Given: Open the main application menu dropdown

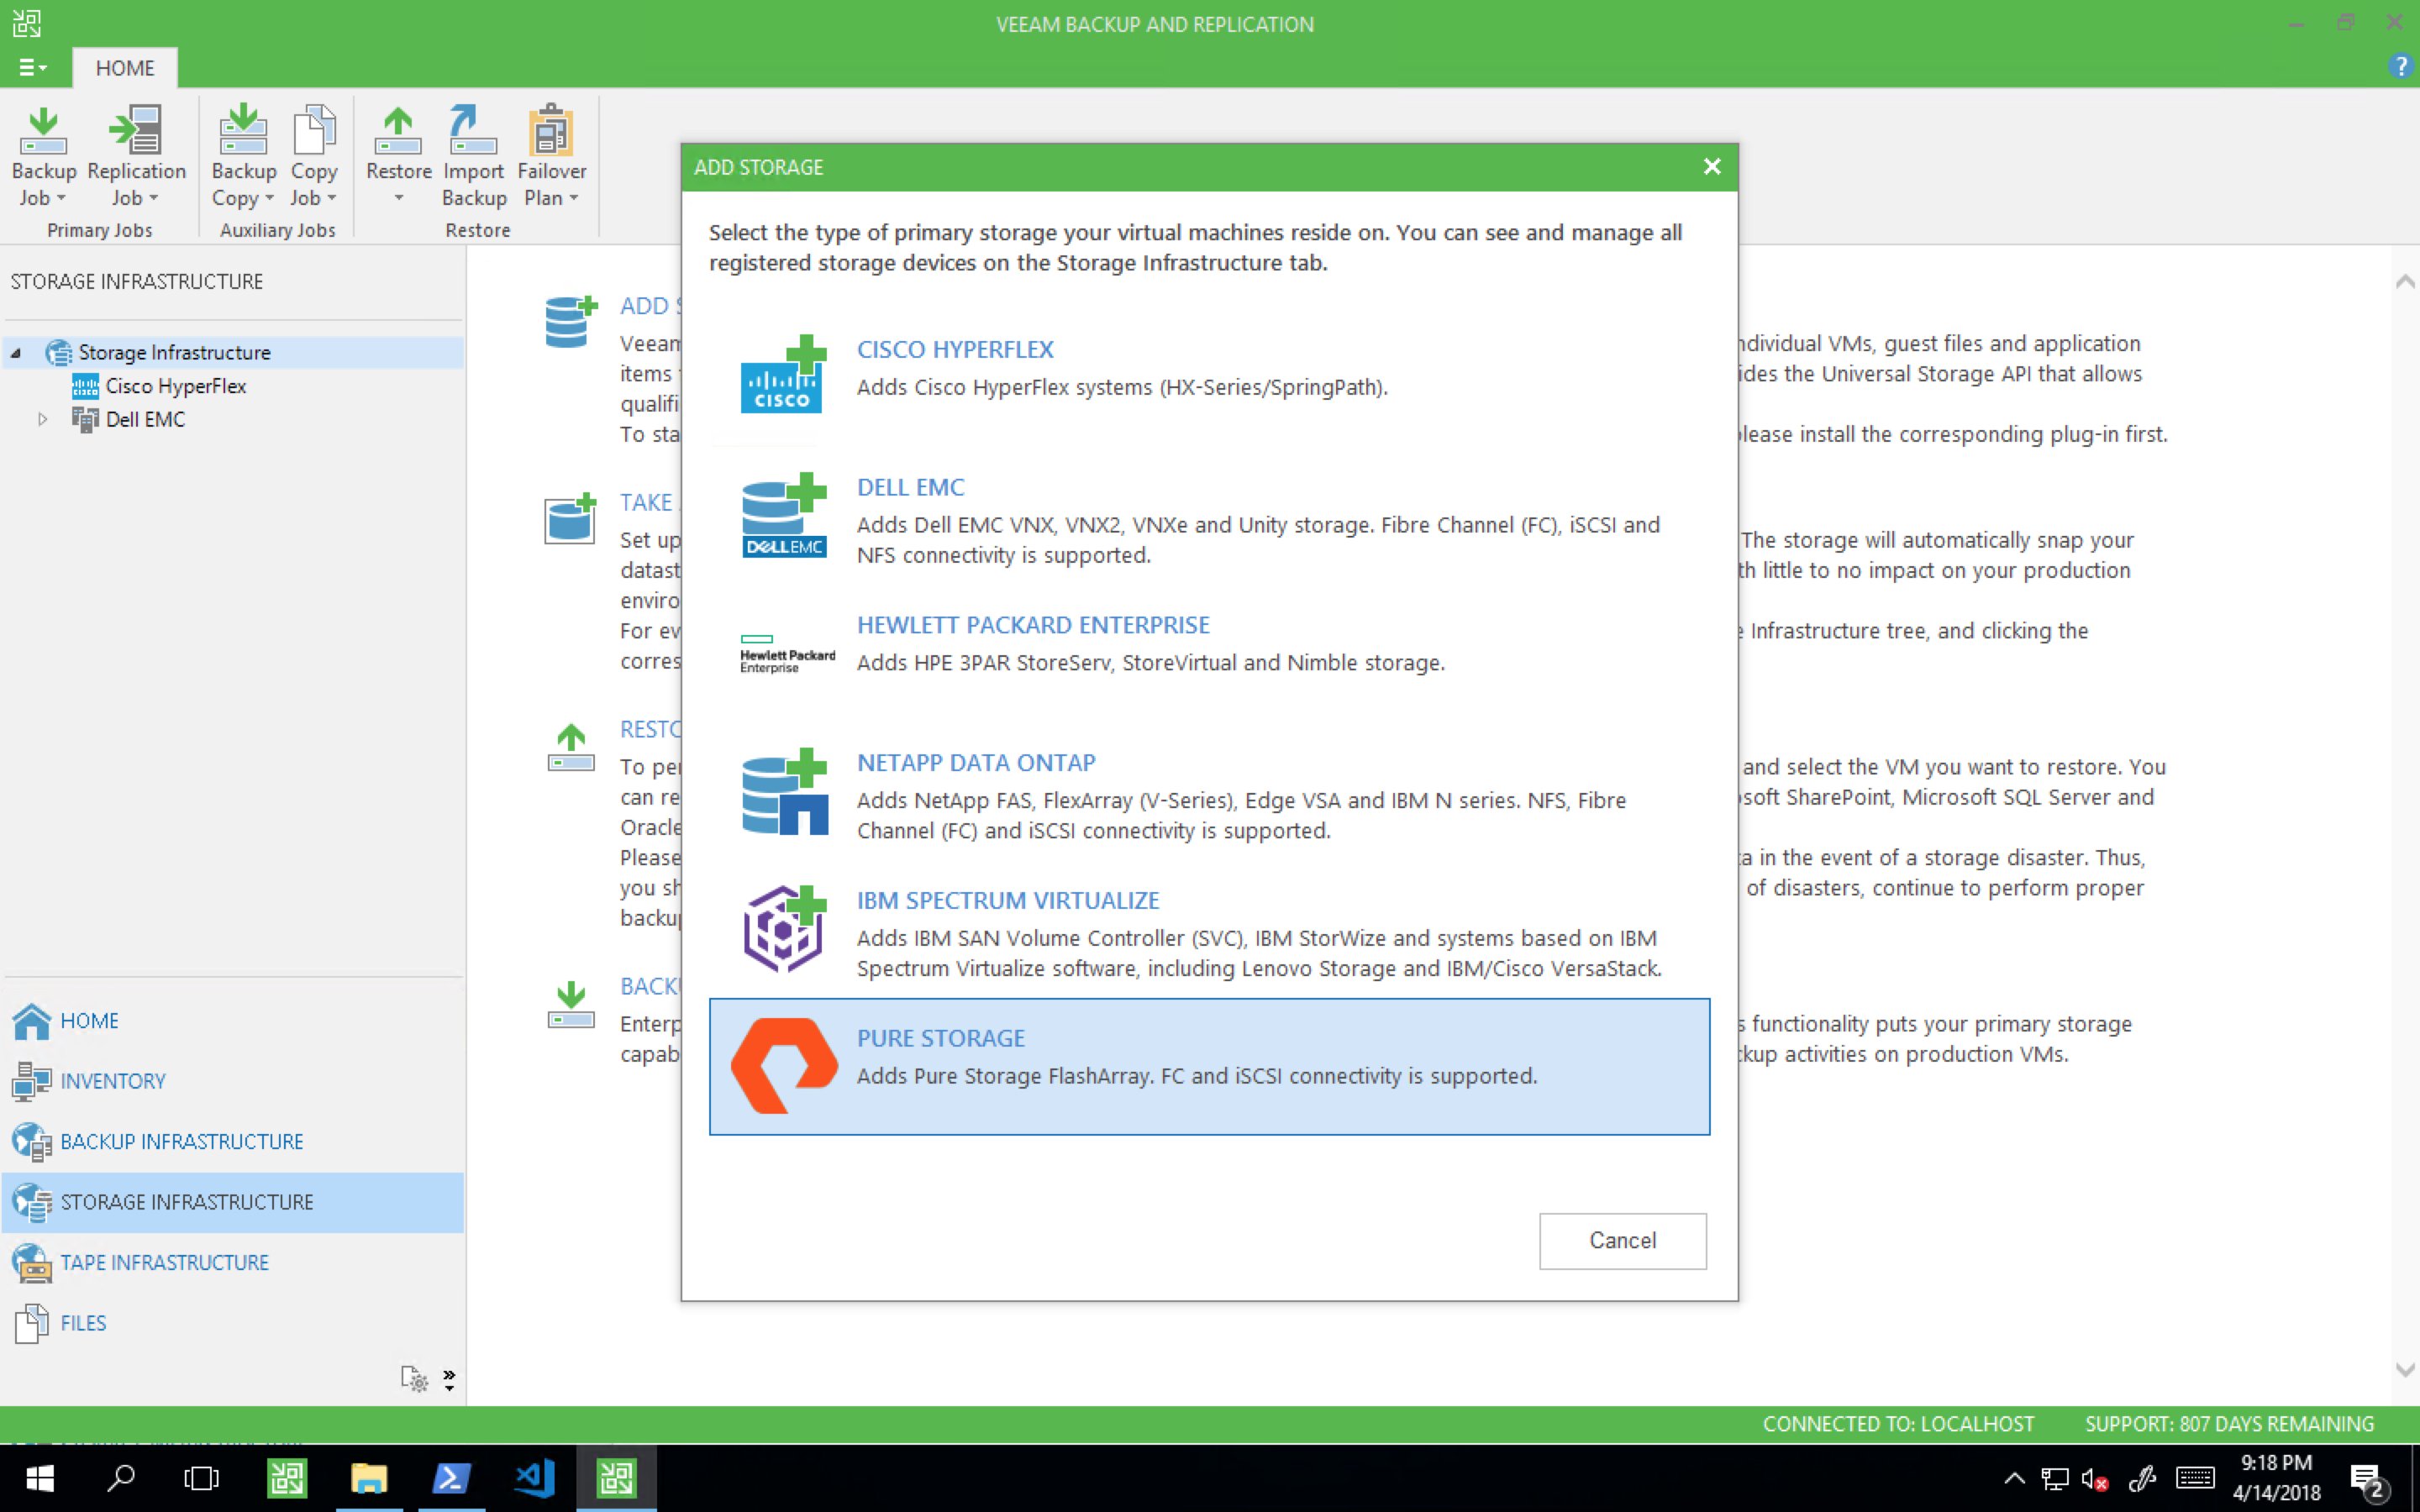Looking at the screenshot, I should (x=32, y=67).
